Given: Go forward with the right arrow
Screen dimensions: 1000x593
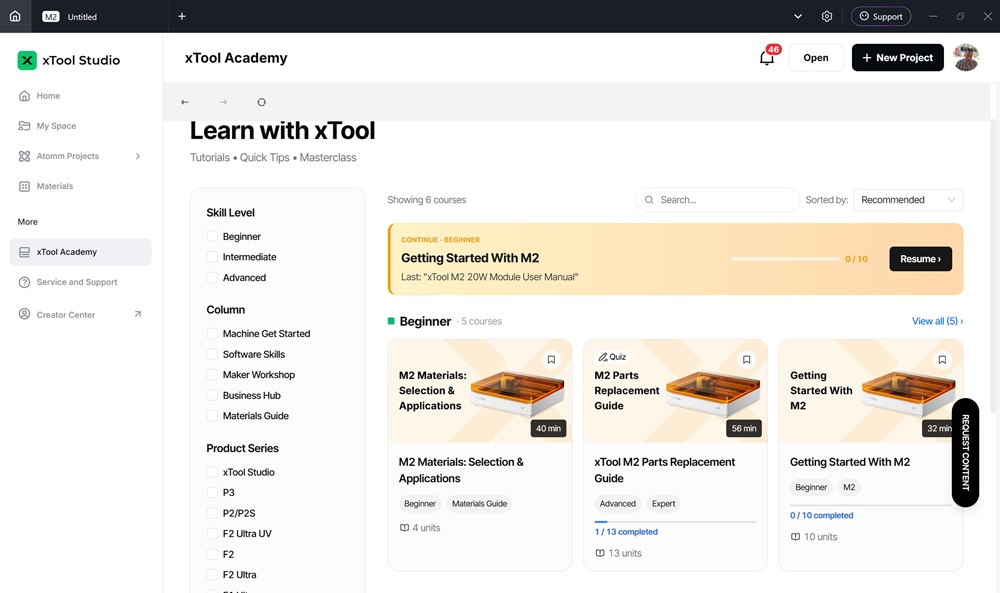Looking at the screenshot, I should (223, 102).
